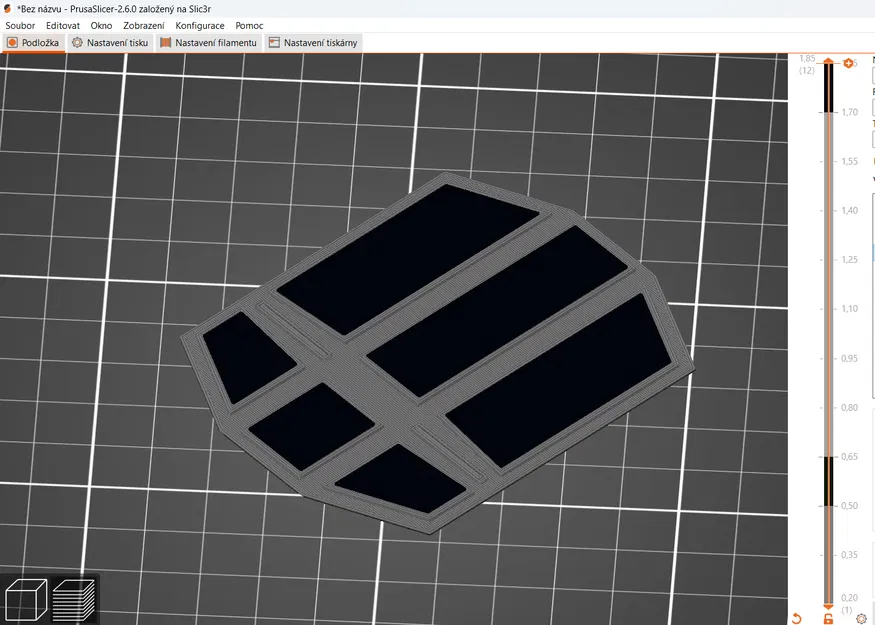Viewport: 875px width, 625px height.
Task: Open the Pomoc menu
Action: point(249,26)
